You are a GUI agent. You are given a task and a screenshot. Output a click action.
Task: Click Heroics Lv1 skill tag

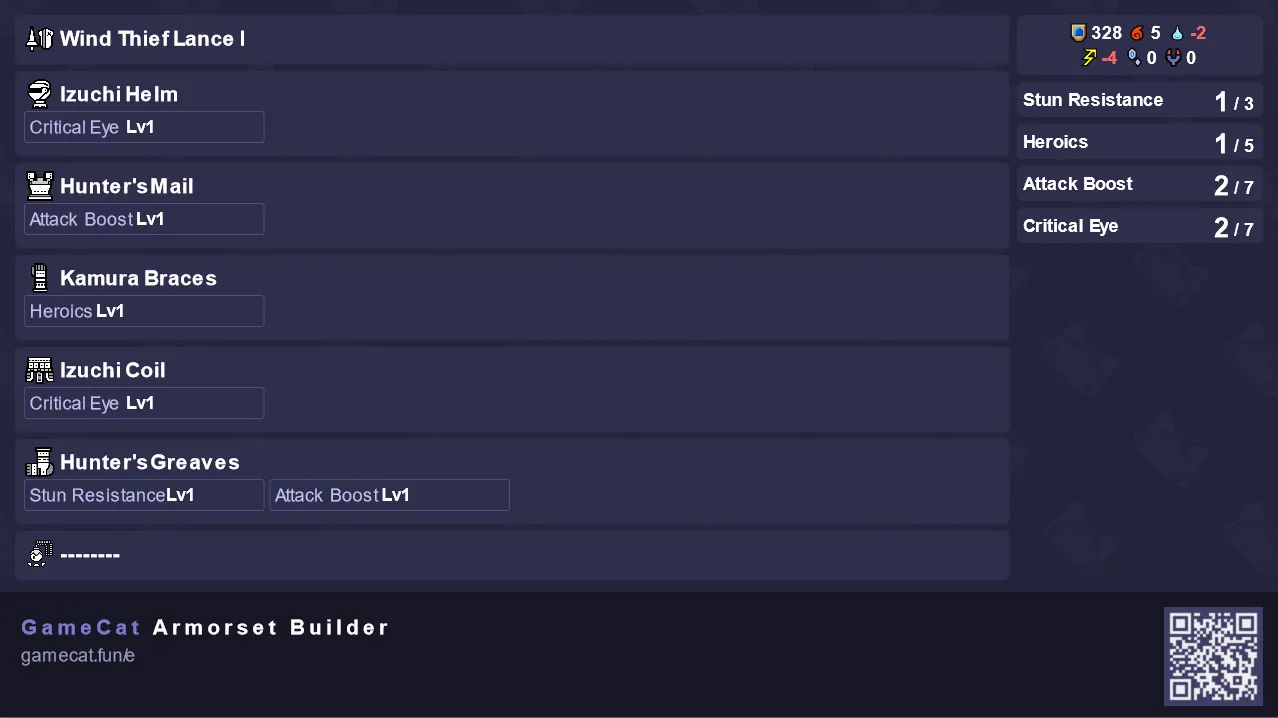click(144, 311)
